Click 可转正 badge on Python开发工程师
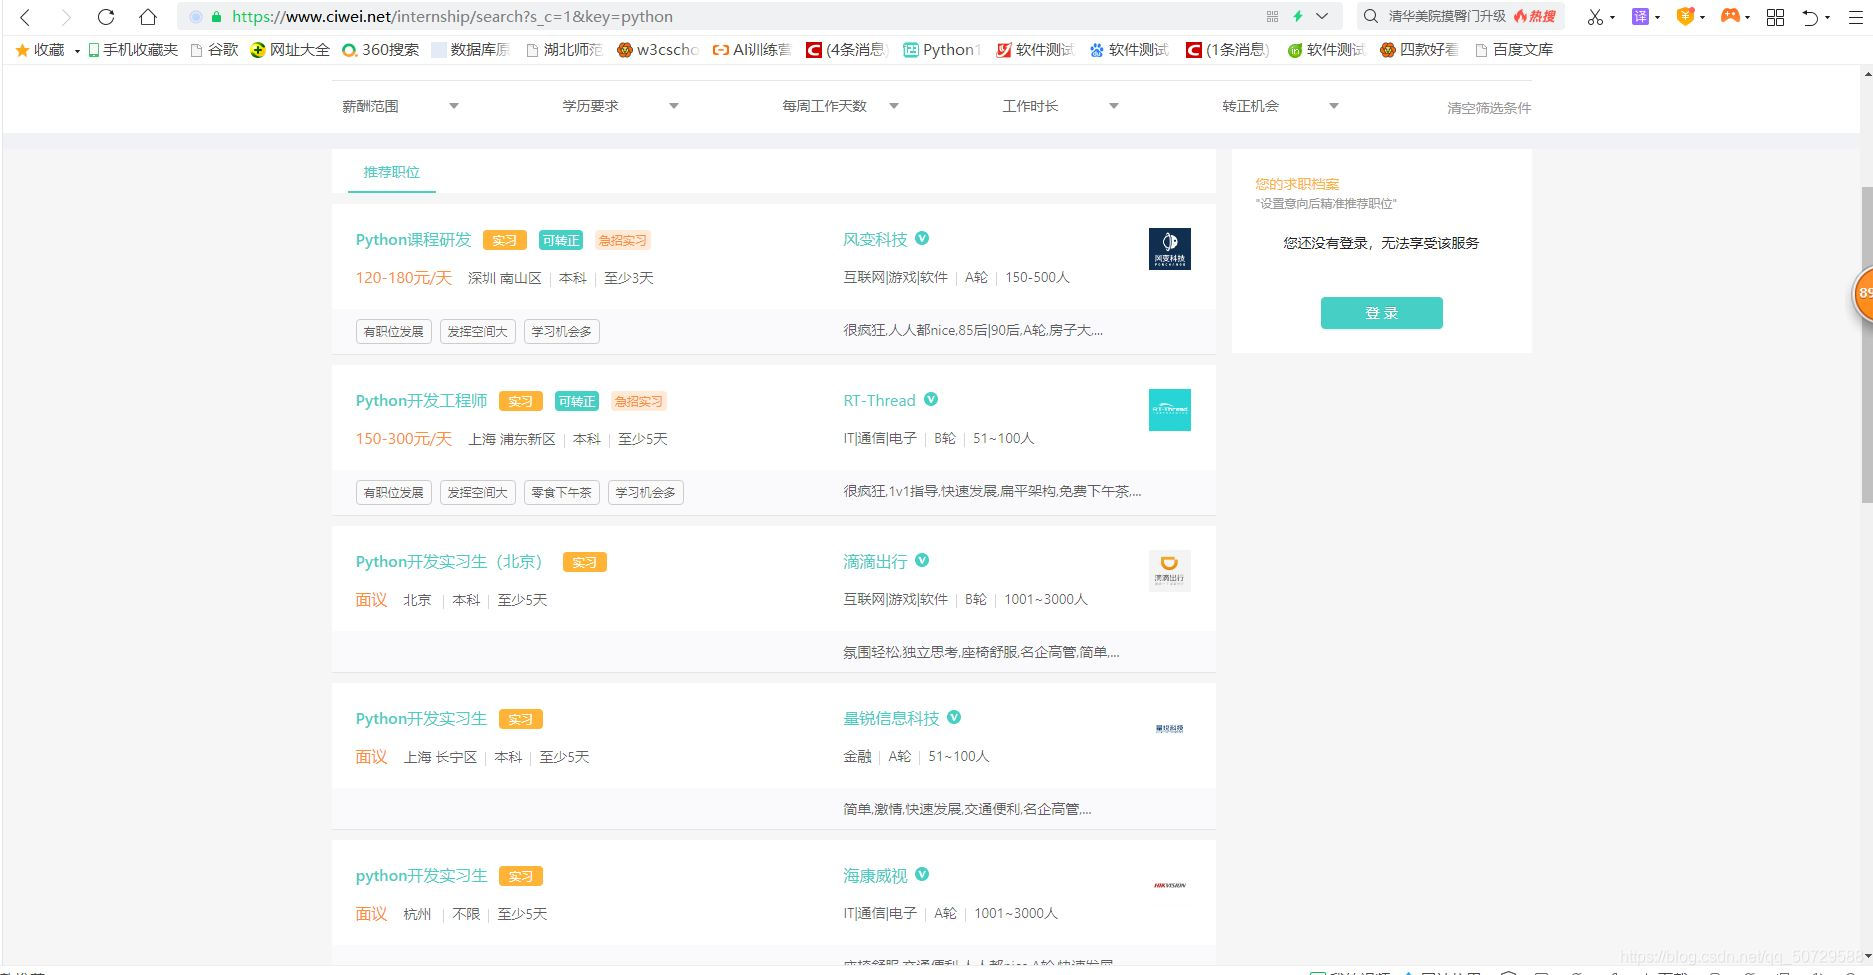 576,401
